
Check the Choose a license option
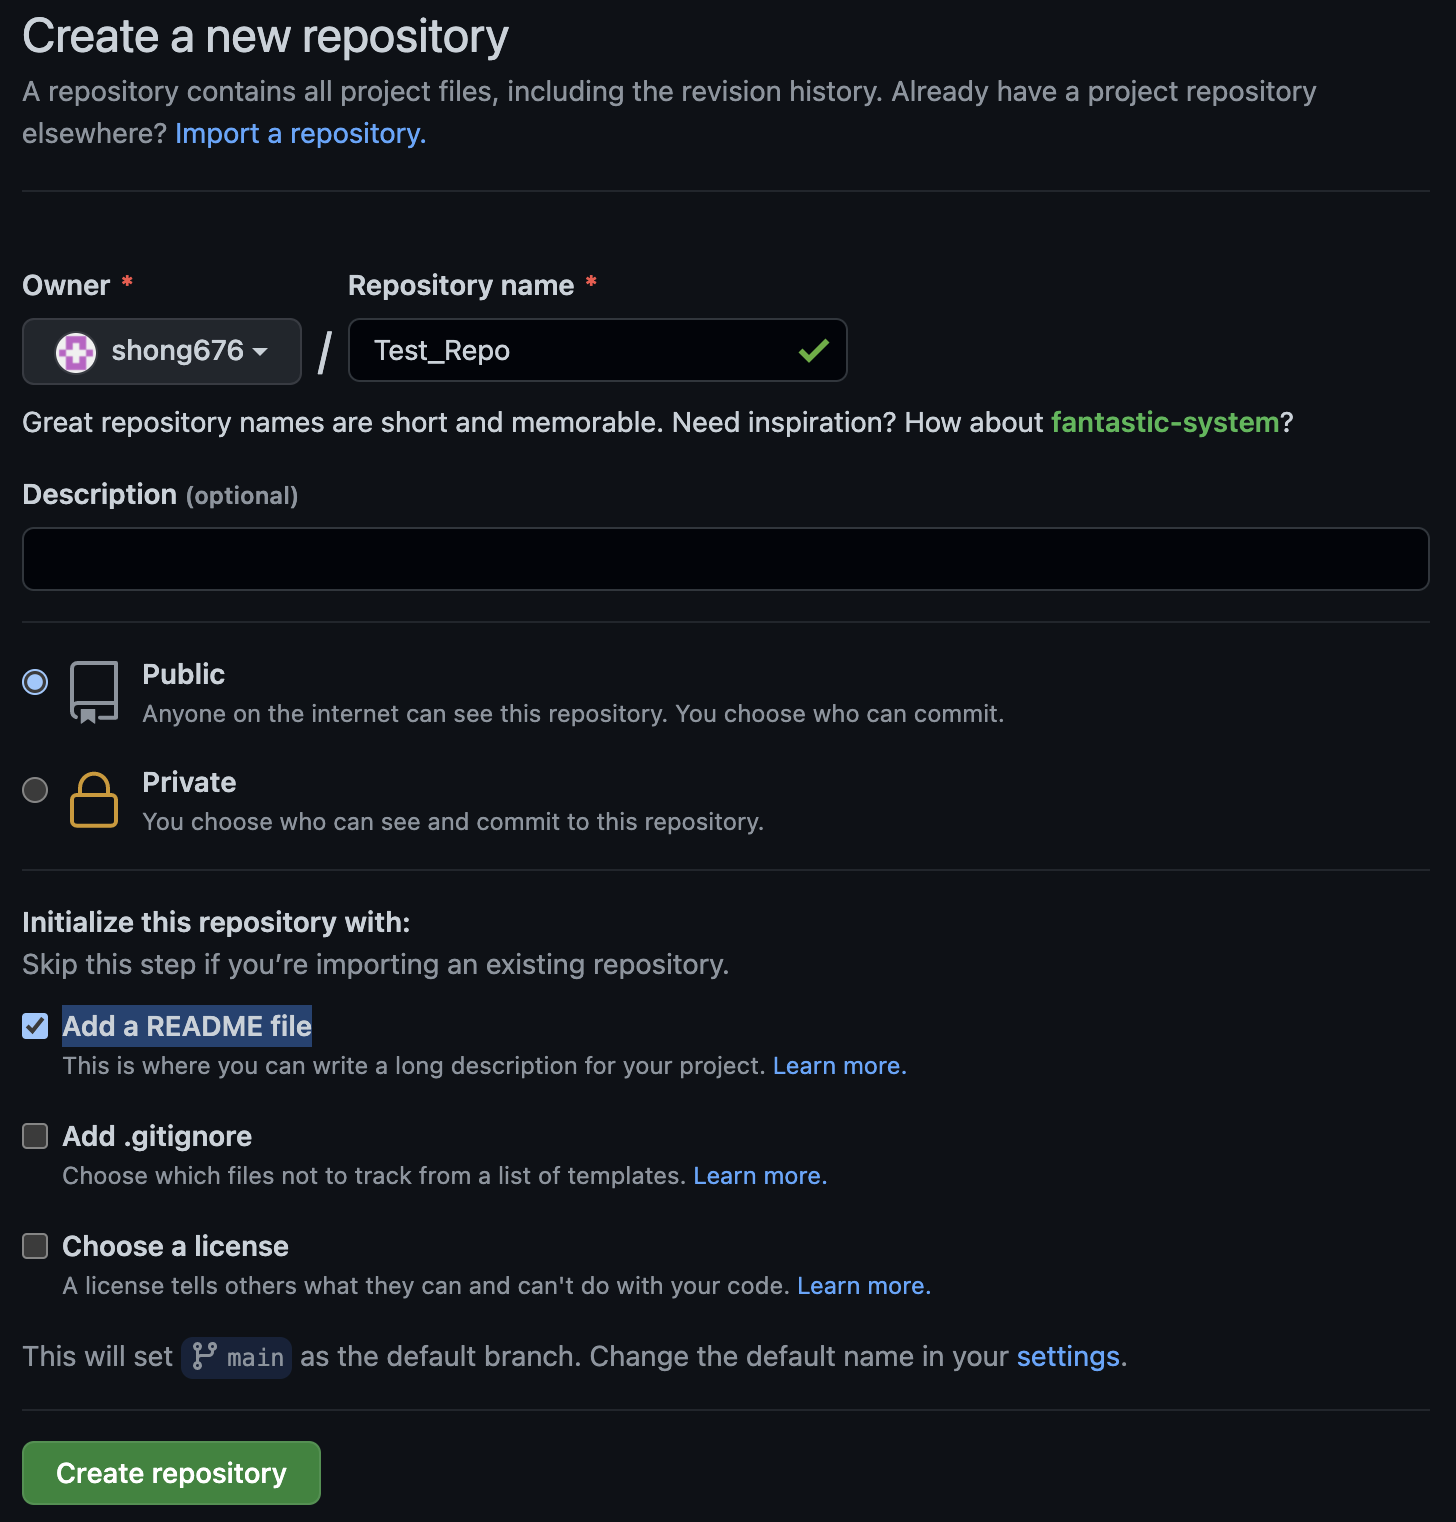34,1246
